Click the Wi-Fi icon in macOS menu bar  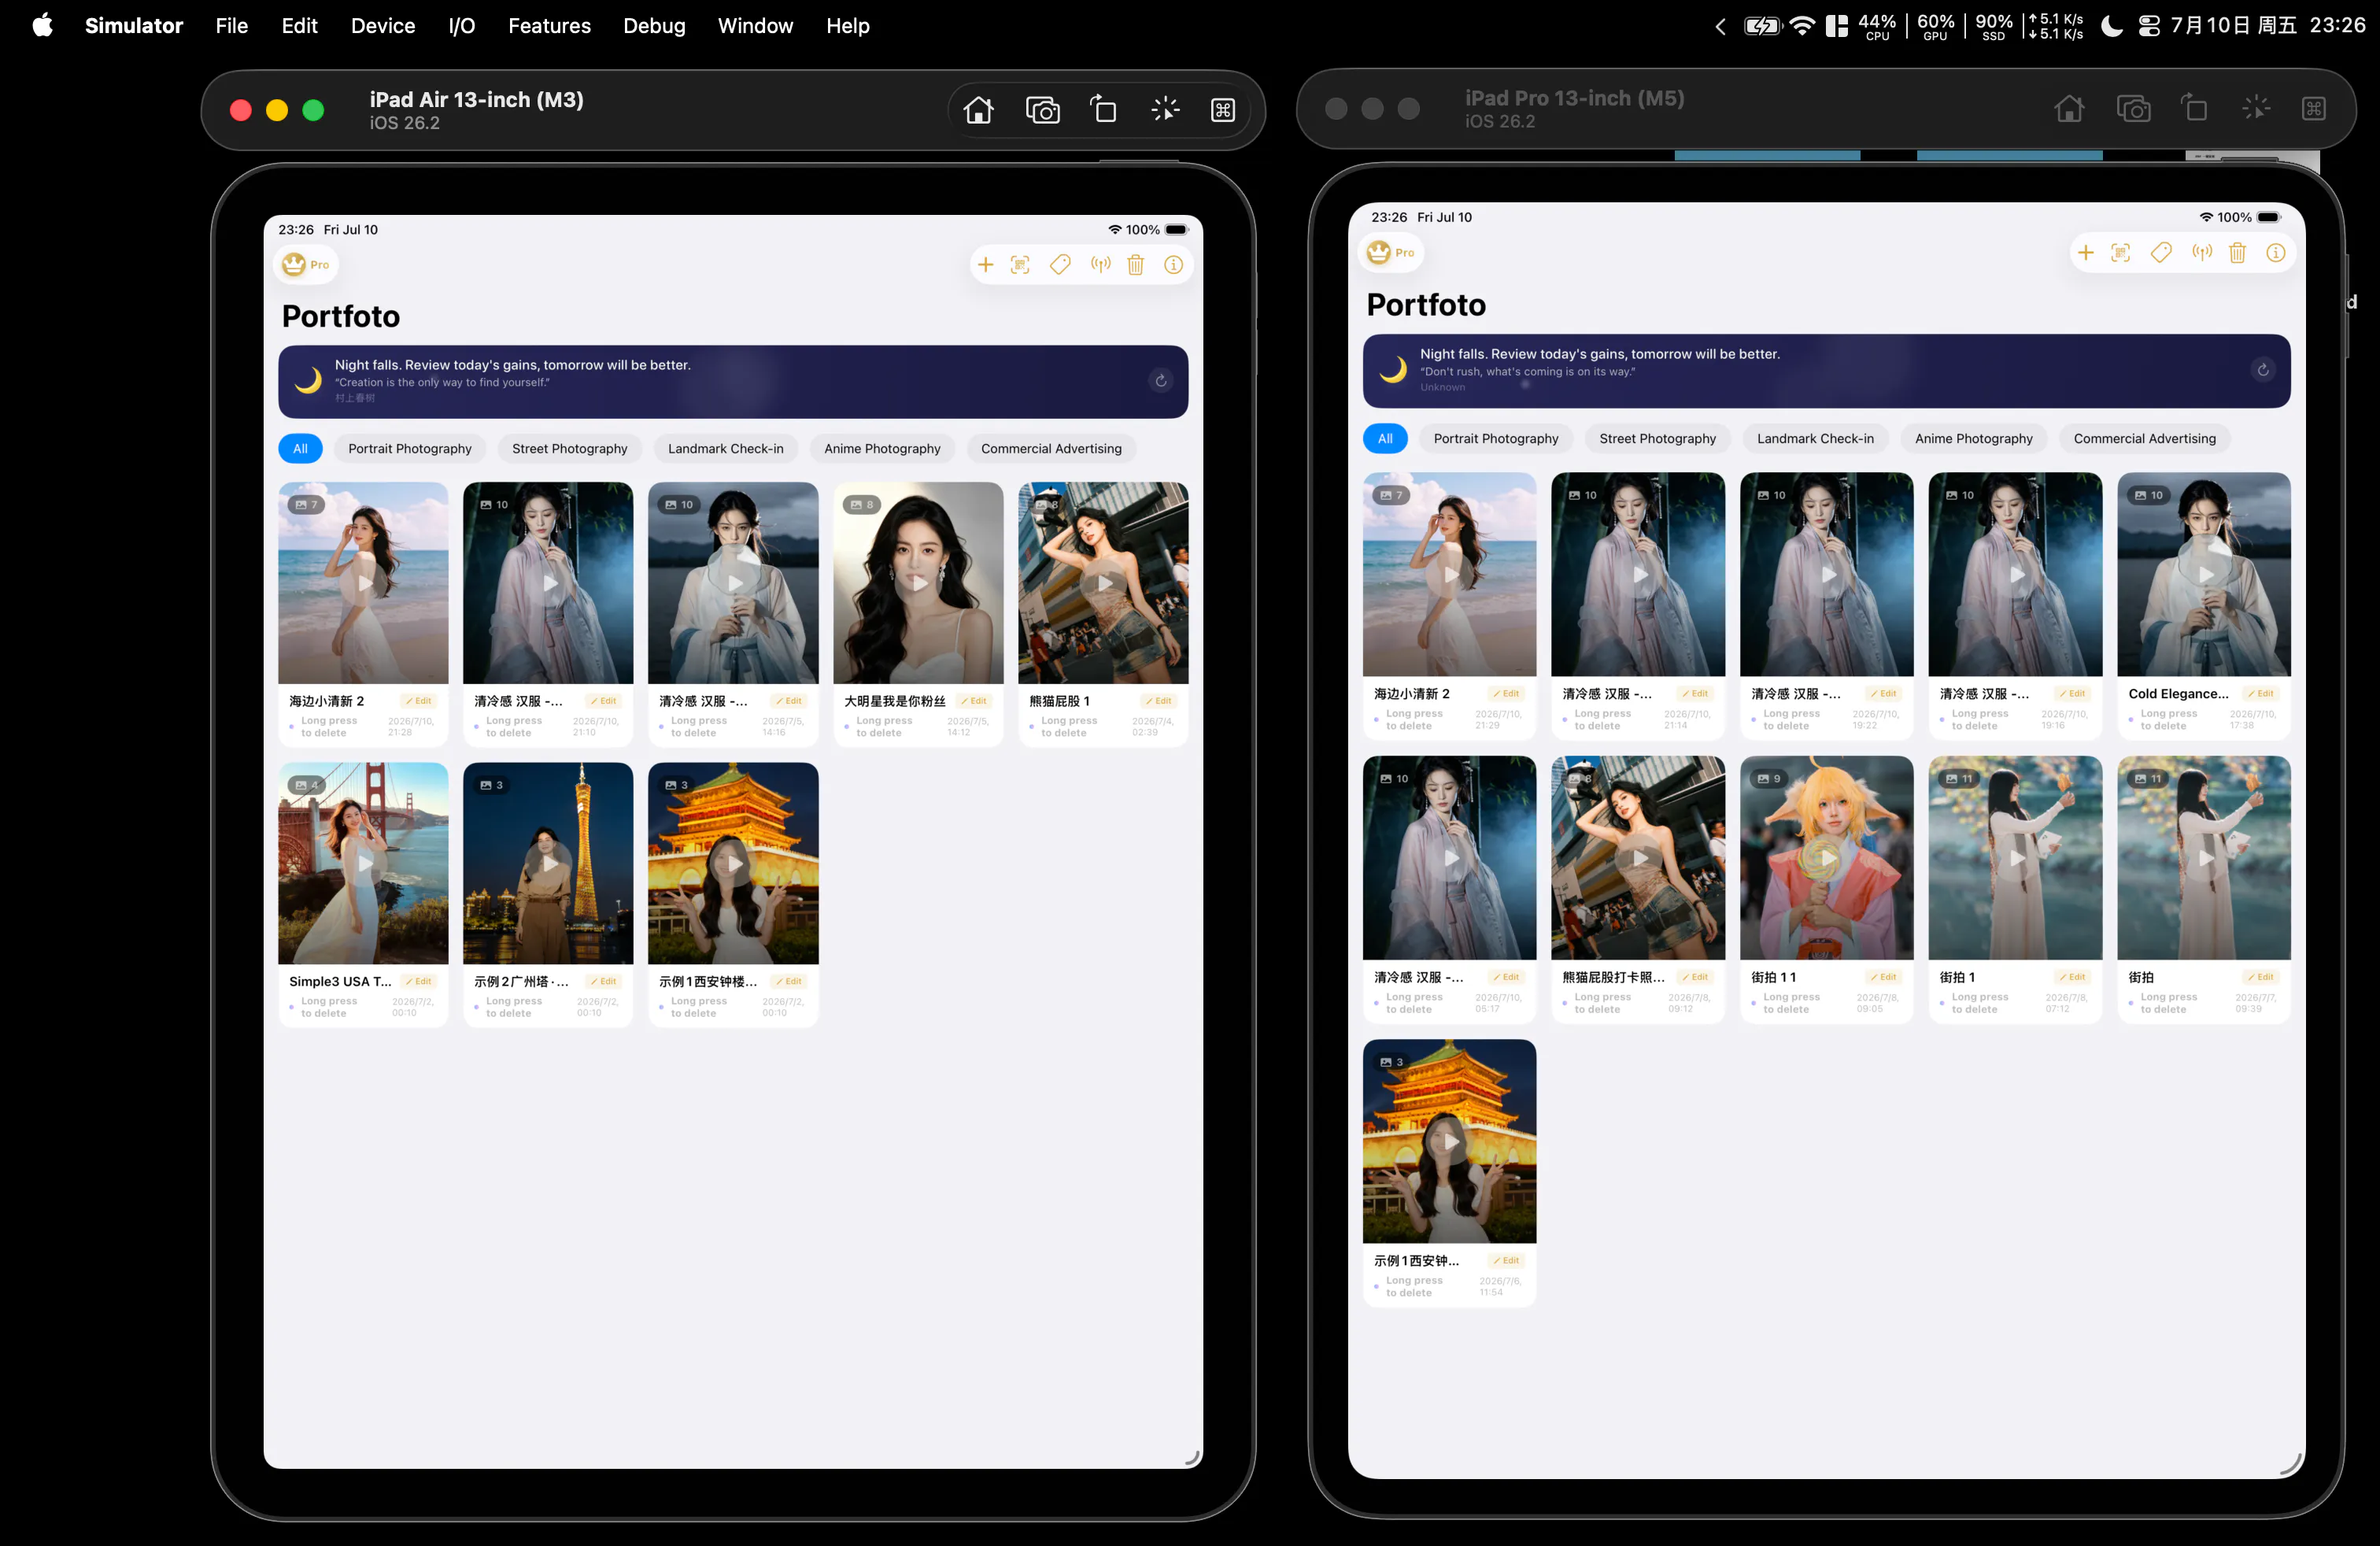pyautogui.click(x=1802, y=26)
